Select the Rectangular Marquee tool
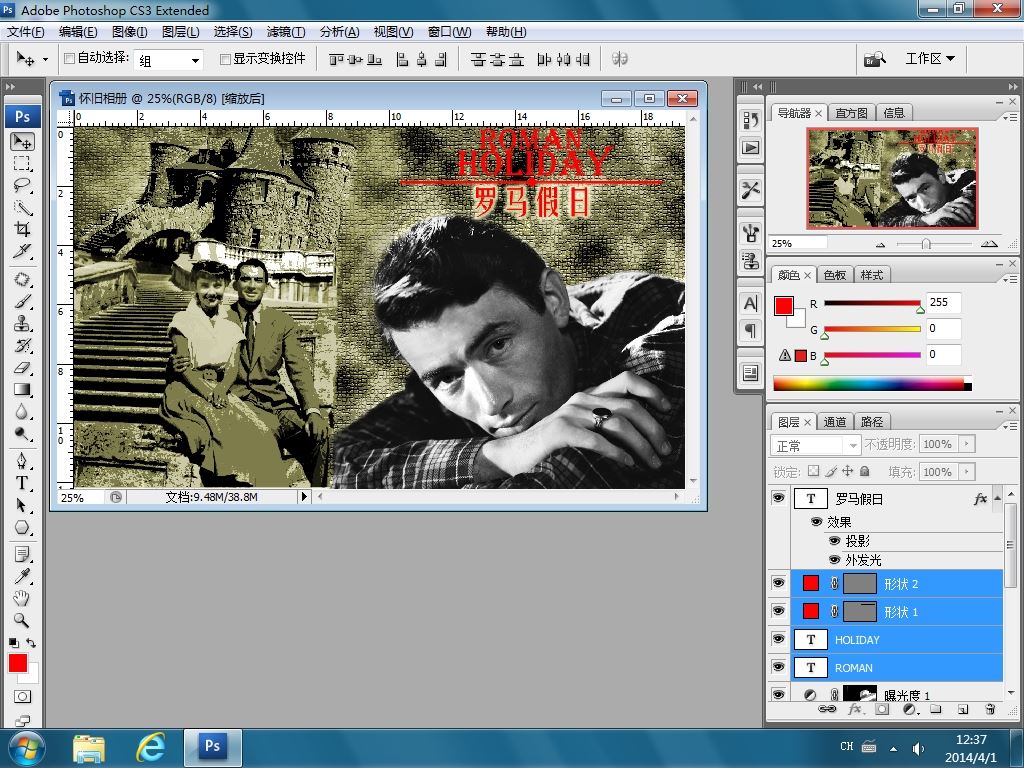 [22, 163]
